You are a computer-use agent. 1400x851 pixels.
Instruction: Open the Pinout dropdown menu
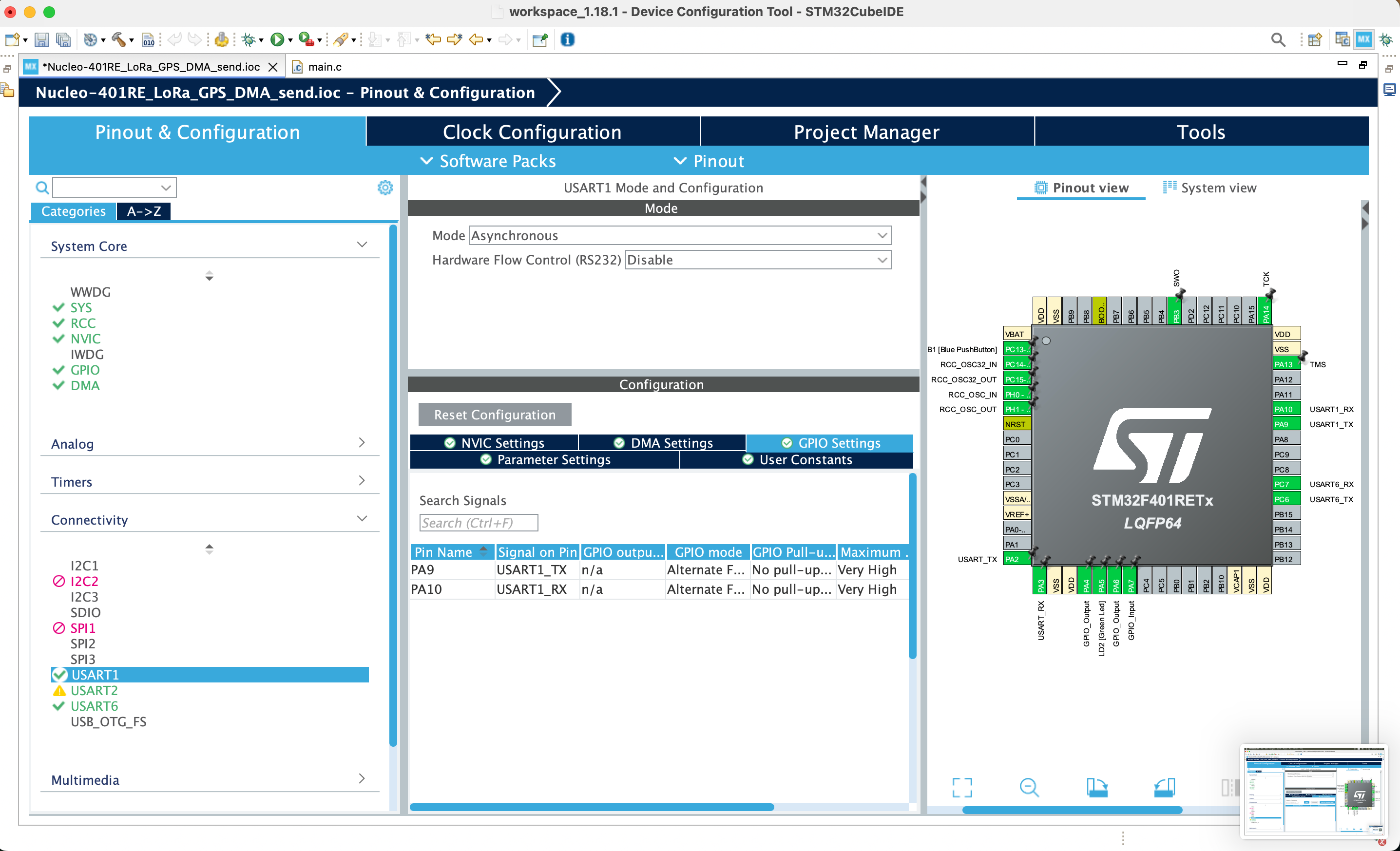click(x=708, y=161)
